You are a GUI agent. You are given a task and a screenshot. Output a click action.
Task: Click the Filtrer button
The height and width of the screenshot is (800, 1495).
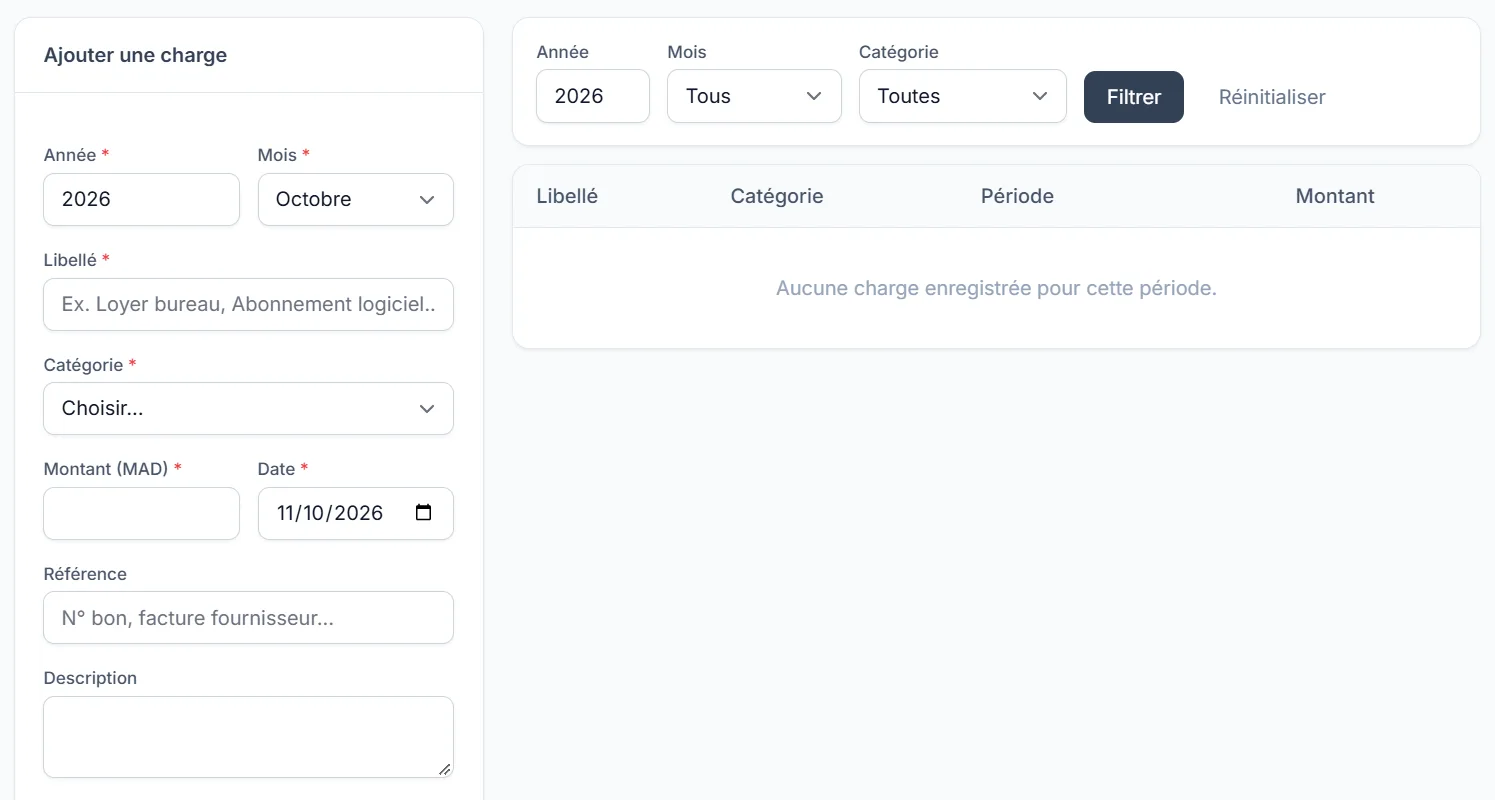coord(1134,97)
